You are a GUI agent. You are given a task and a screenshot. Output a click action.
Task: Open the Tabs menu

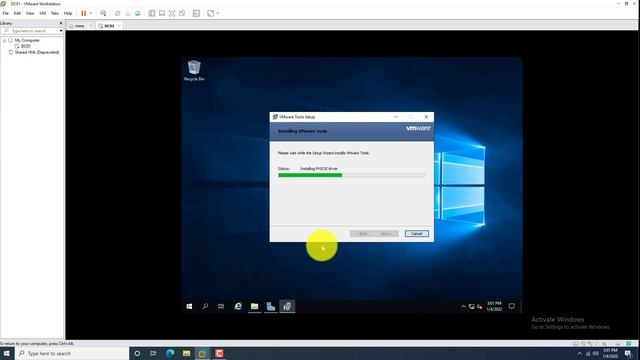pyautogui.click(x=55, y=13)
